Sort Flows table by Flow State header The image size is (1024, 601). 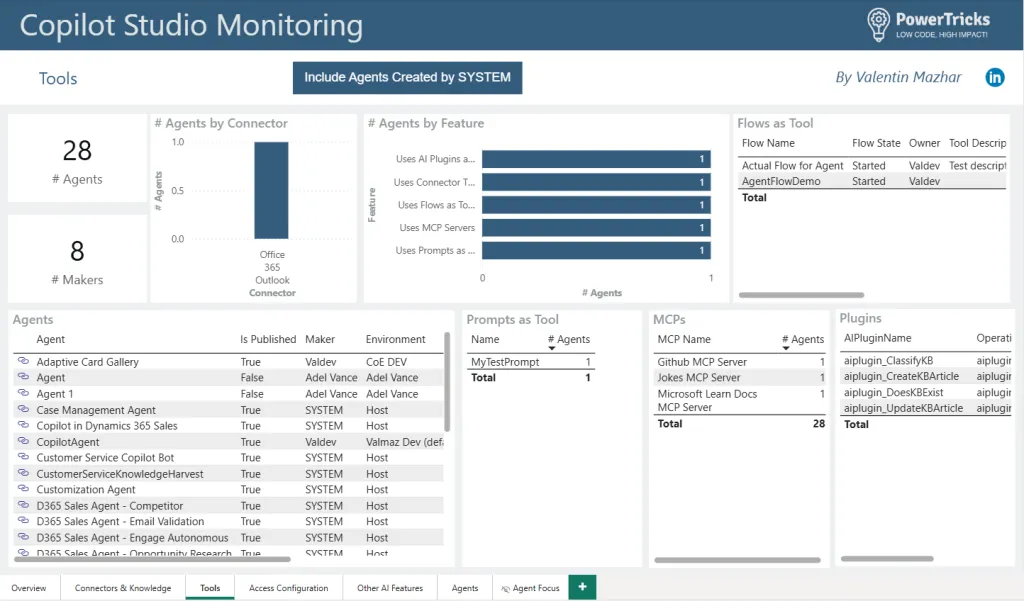coord(876,143)
